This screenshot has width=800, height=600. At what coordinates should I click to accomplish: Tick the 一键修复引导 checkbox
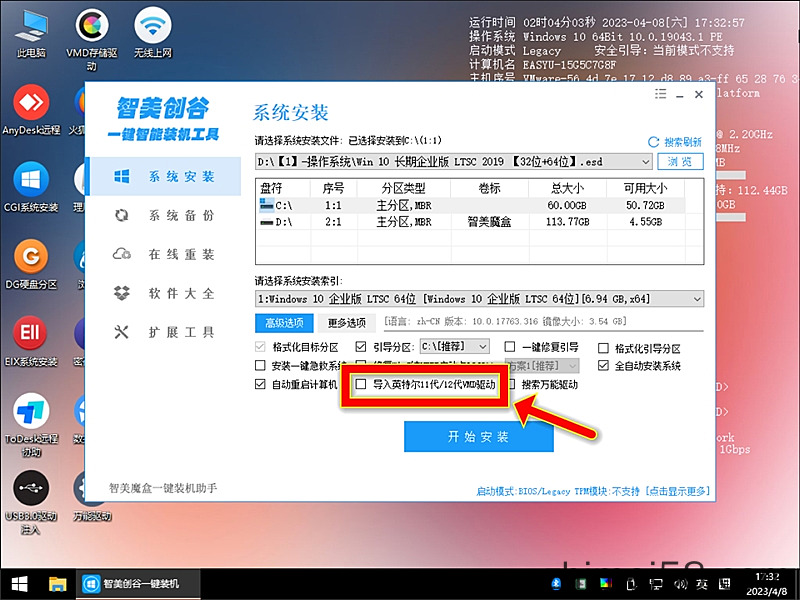(510, 347)
